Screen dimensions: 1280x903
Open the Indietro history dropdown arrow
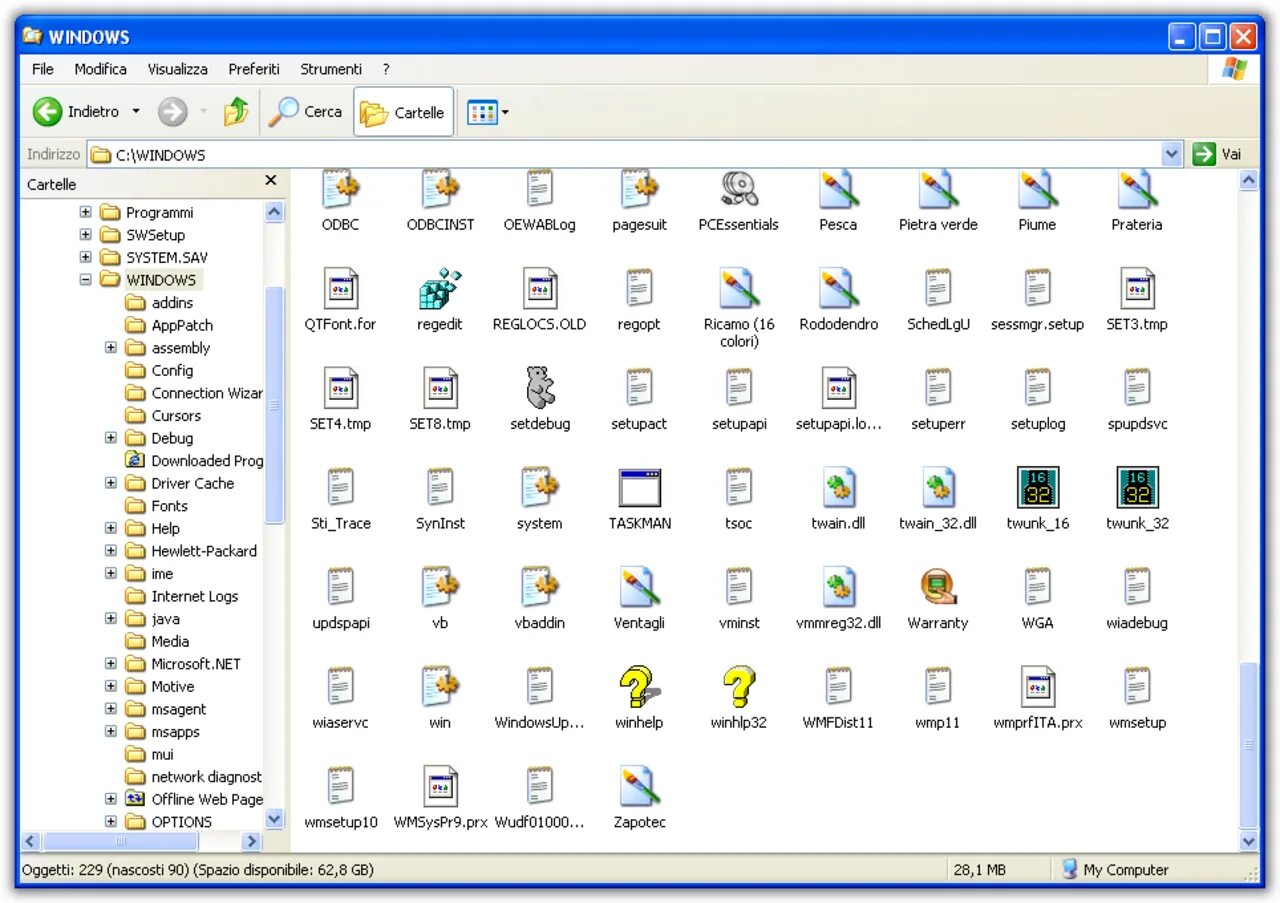click(x=136, y=112)
